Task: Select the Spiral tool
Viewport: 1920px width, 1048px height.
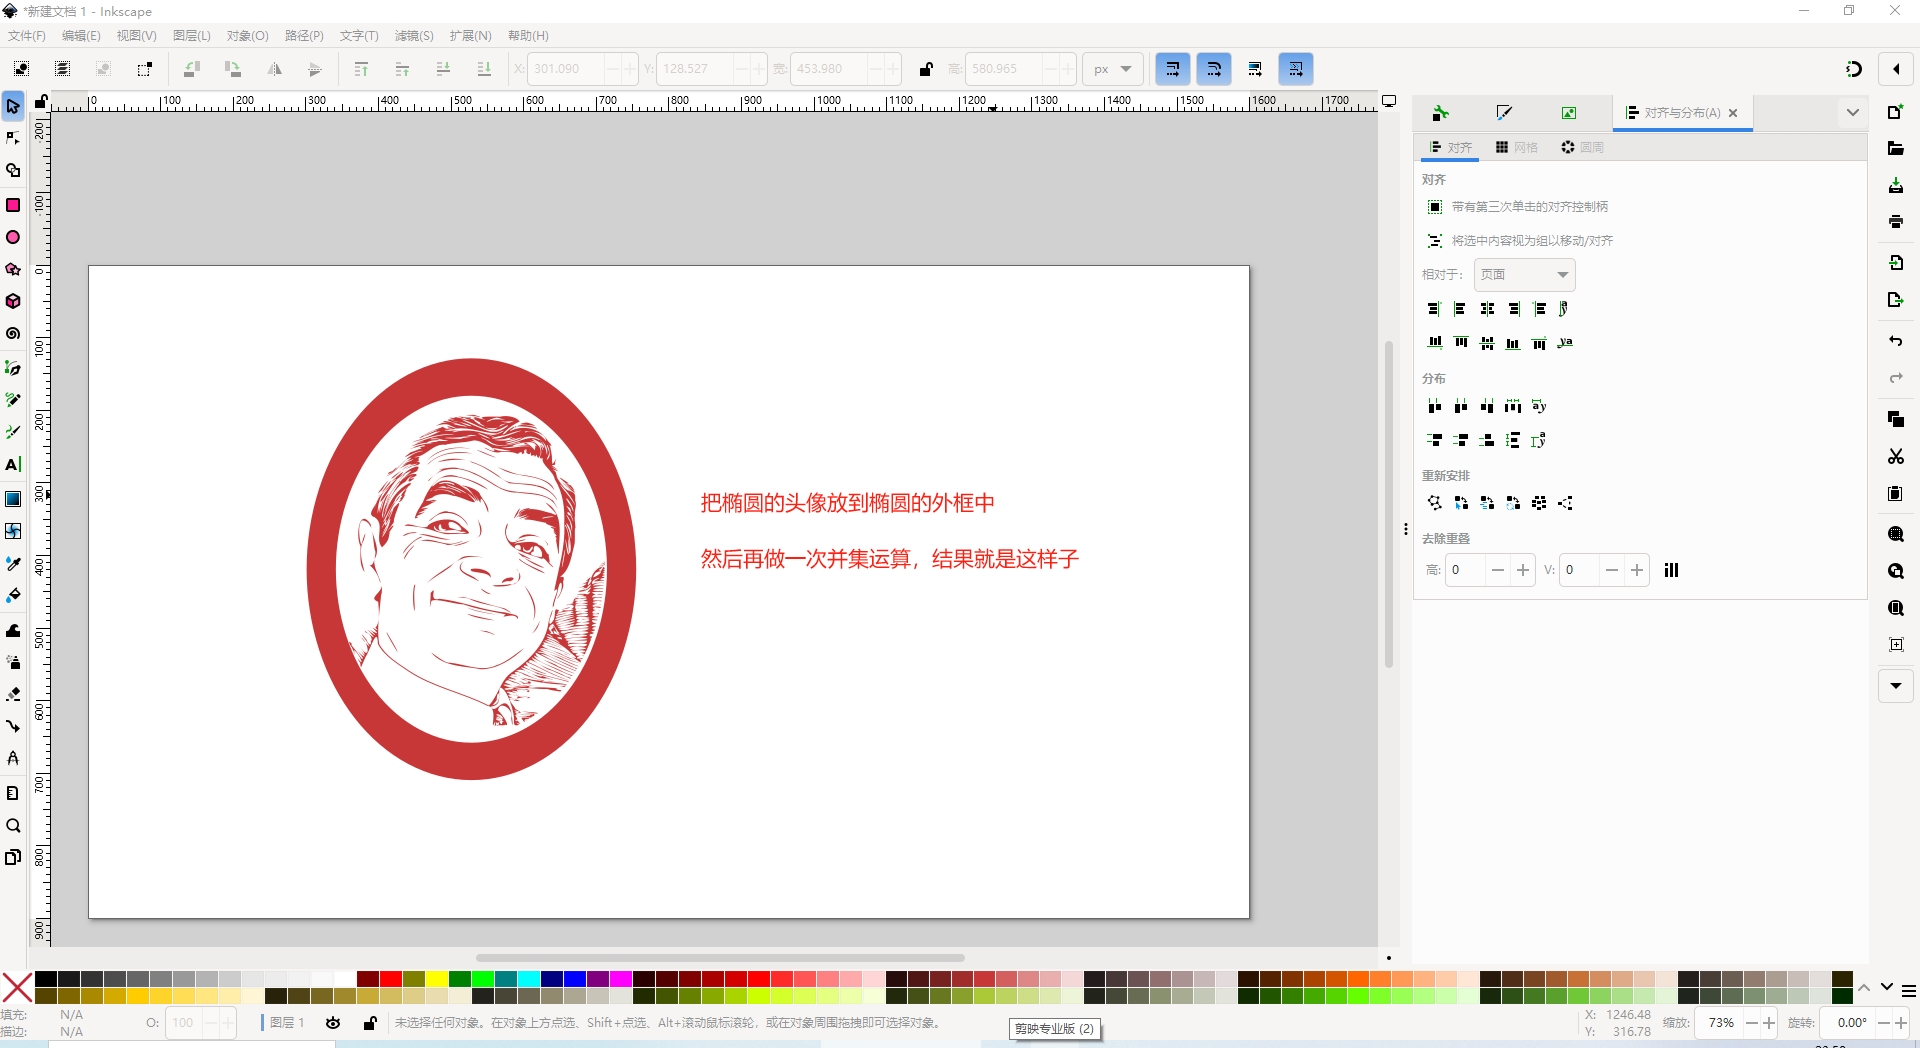Action: click(13, 334)
